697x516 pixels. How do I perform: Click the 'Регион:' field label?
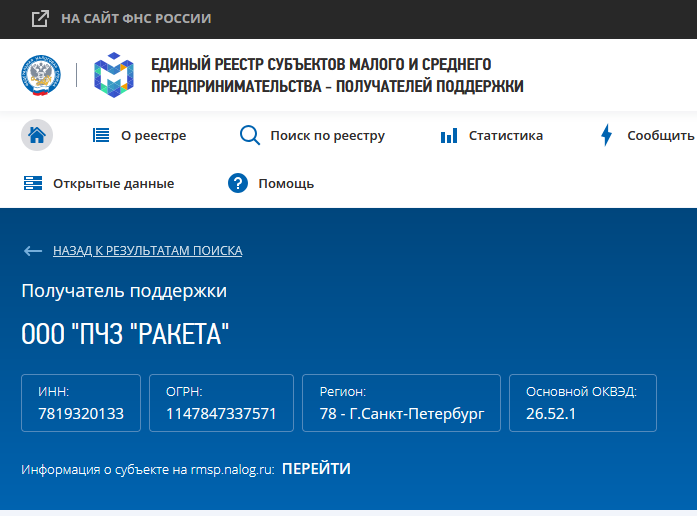[343, 392]
